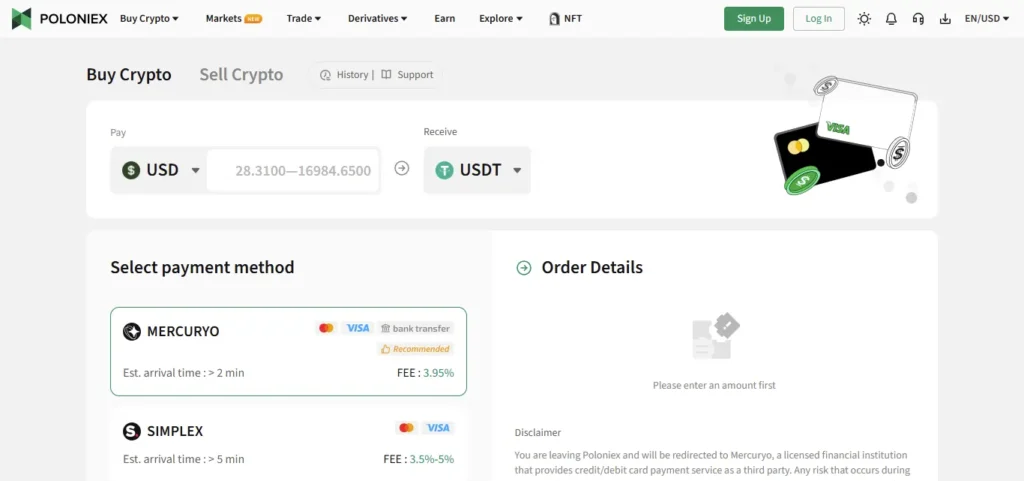The height and width of the screenshot is (481, 1024).
Task: Click the Mercuryo logo icon
Action: pyautogui.click(x=132, y=332)
